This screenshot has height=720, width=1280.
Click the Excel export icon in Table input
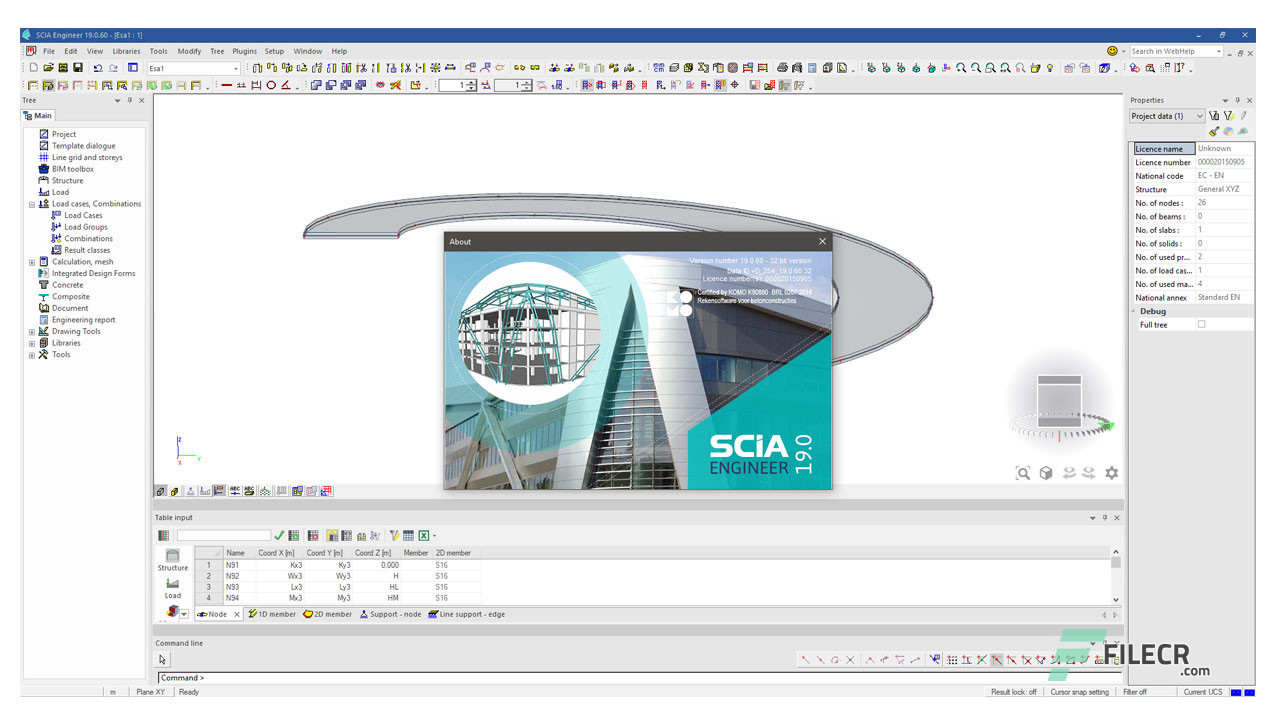pos(424,536)
